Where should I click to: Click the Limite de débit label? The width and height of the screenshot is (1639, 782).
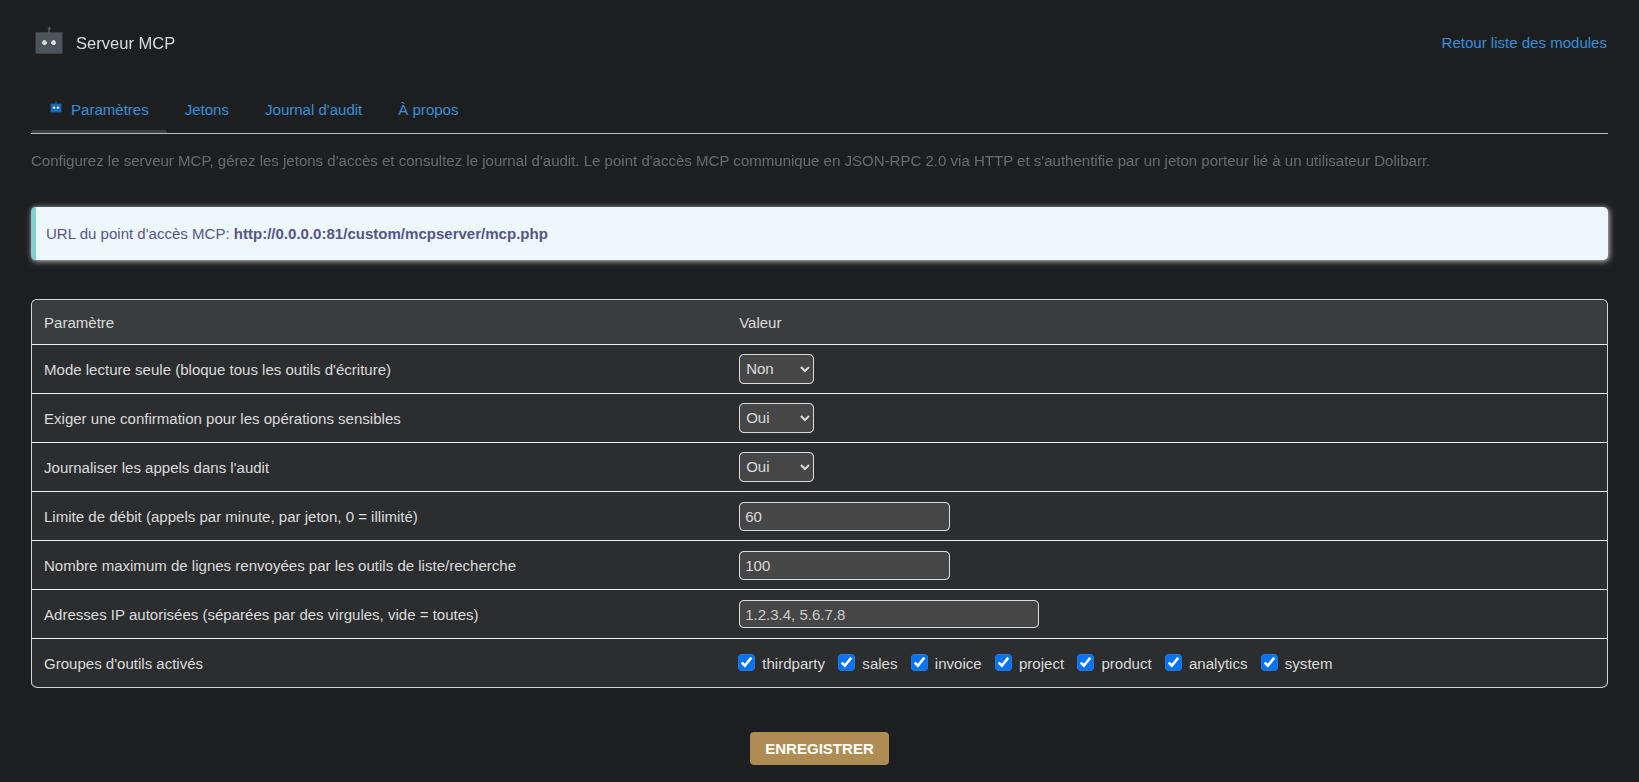[x=231, y=517]
